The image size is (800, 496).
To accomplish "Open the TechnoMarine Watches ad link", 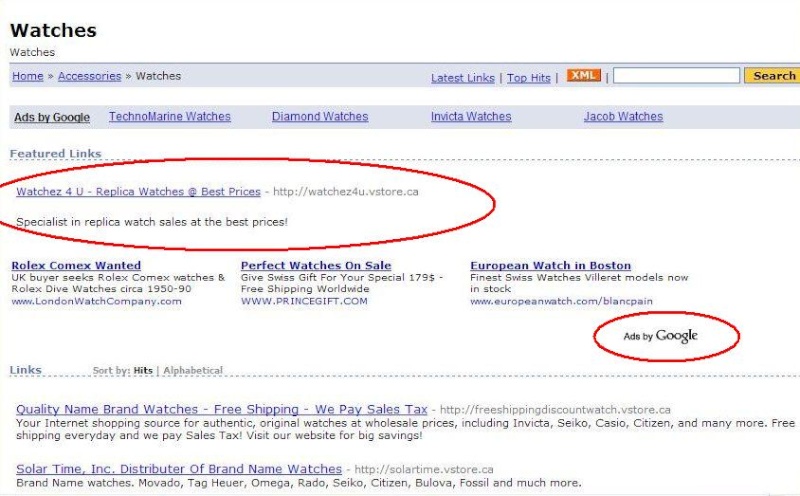I will tap(170, 116).
